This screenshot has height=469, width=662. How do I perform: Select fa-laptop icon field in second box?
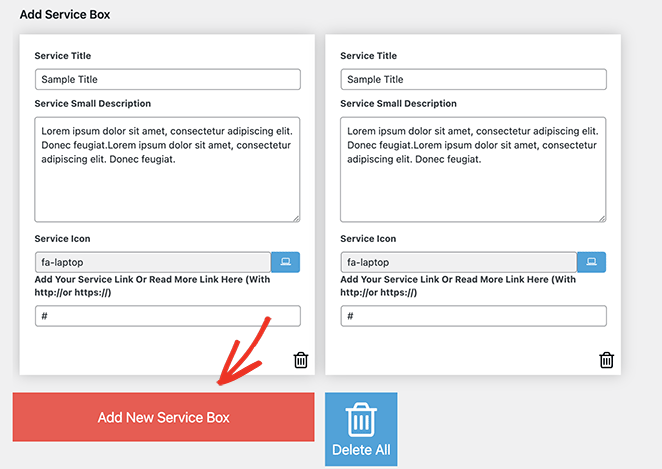pos(458,262)
